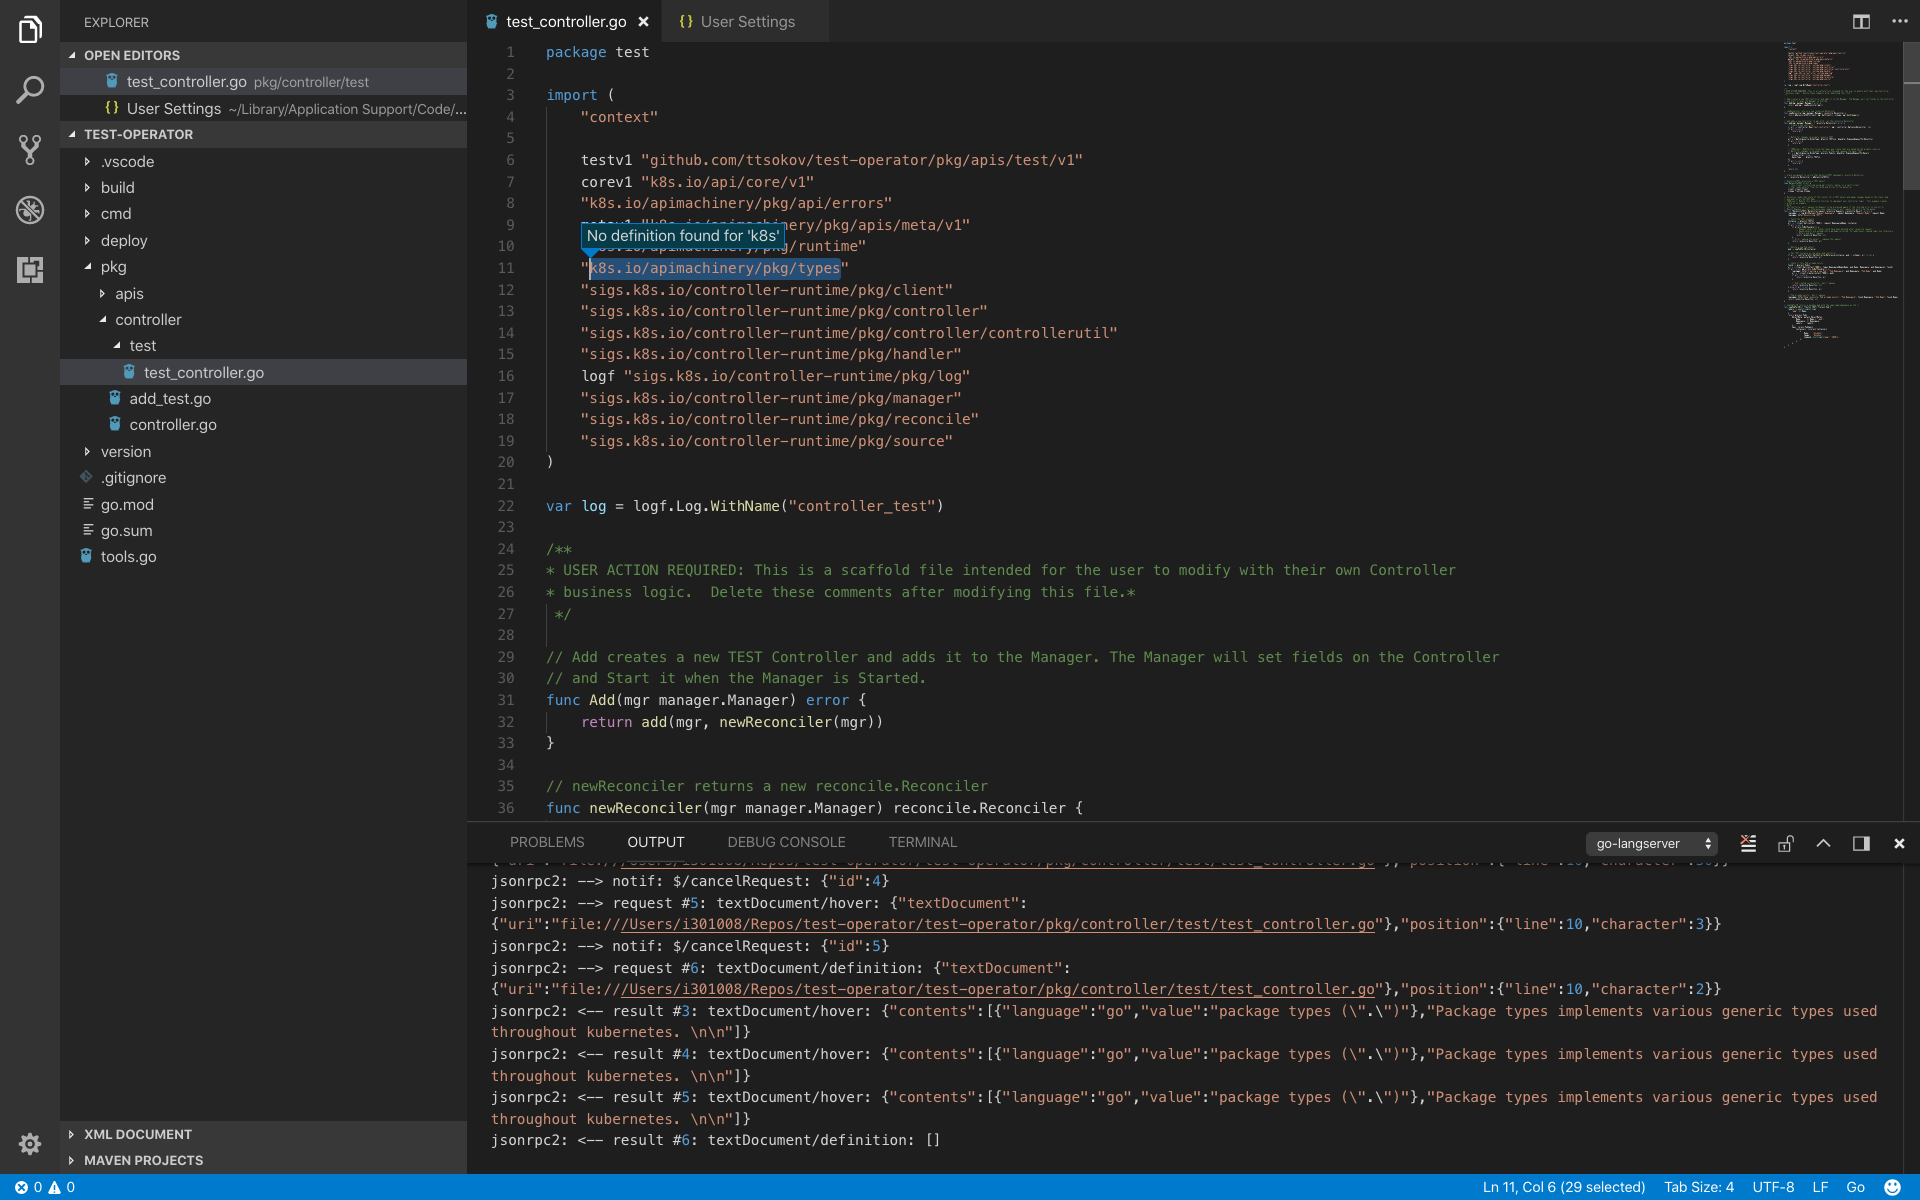This screenshot has height=1200, width=1920.
Task: Open the Manage gear menu
Action: [30, 1144]
